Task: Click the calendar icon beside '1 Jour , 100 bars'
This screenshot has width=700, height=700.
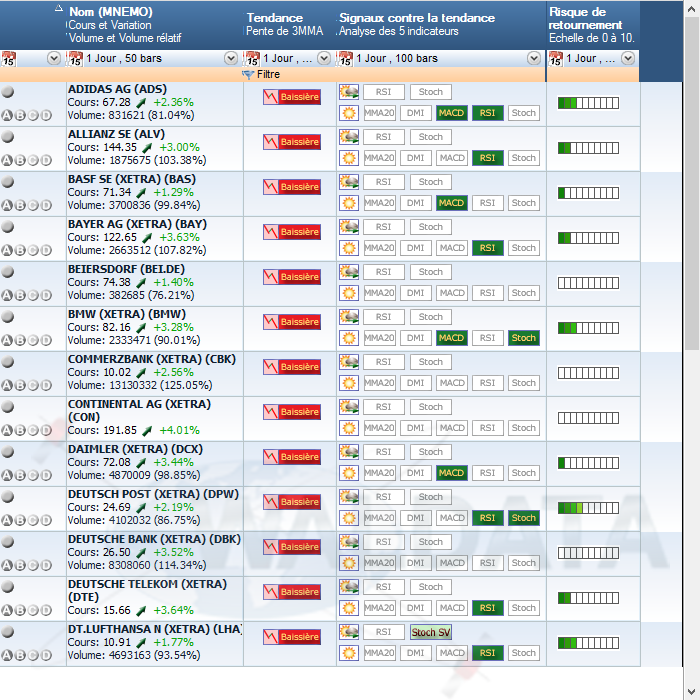Action: 345,58
